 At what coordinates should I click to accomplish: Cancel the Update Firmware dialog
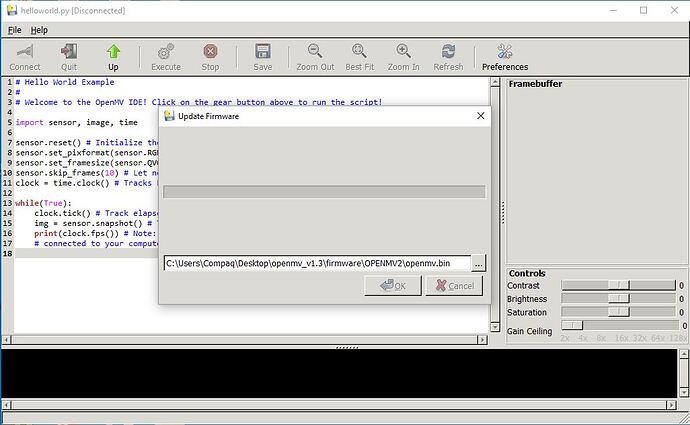pos(455,286)
